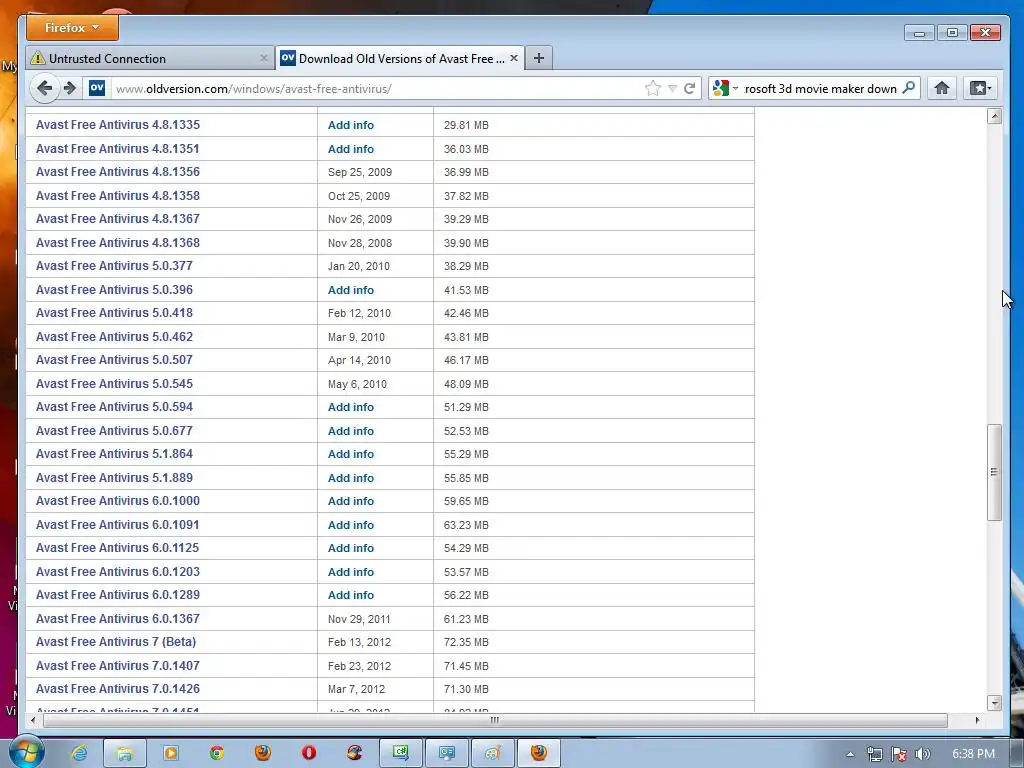Open Avast Free Antivirus 6.0.1000 link
Screen dimensions: 1024x768
(x=118, y=501)
